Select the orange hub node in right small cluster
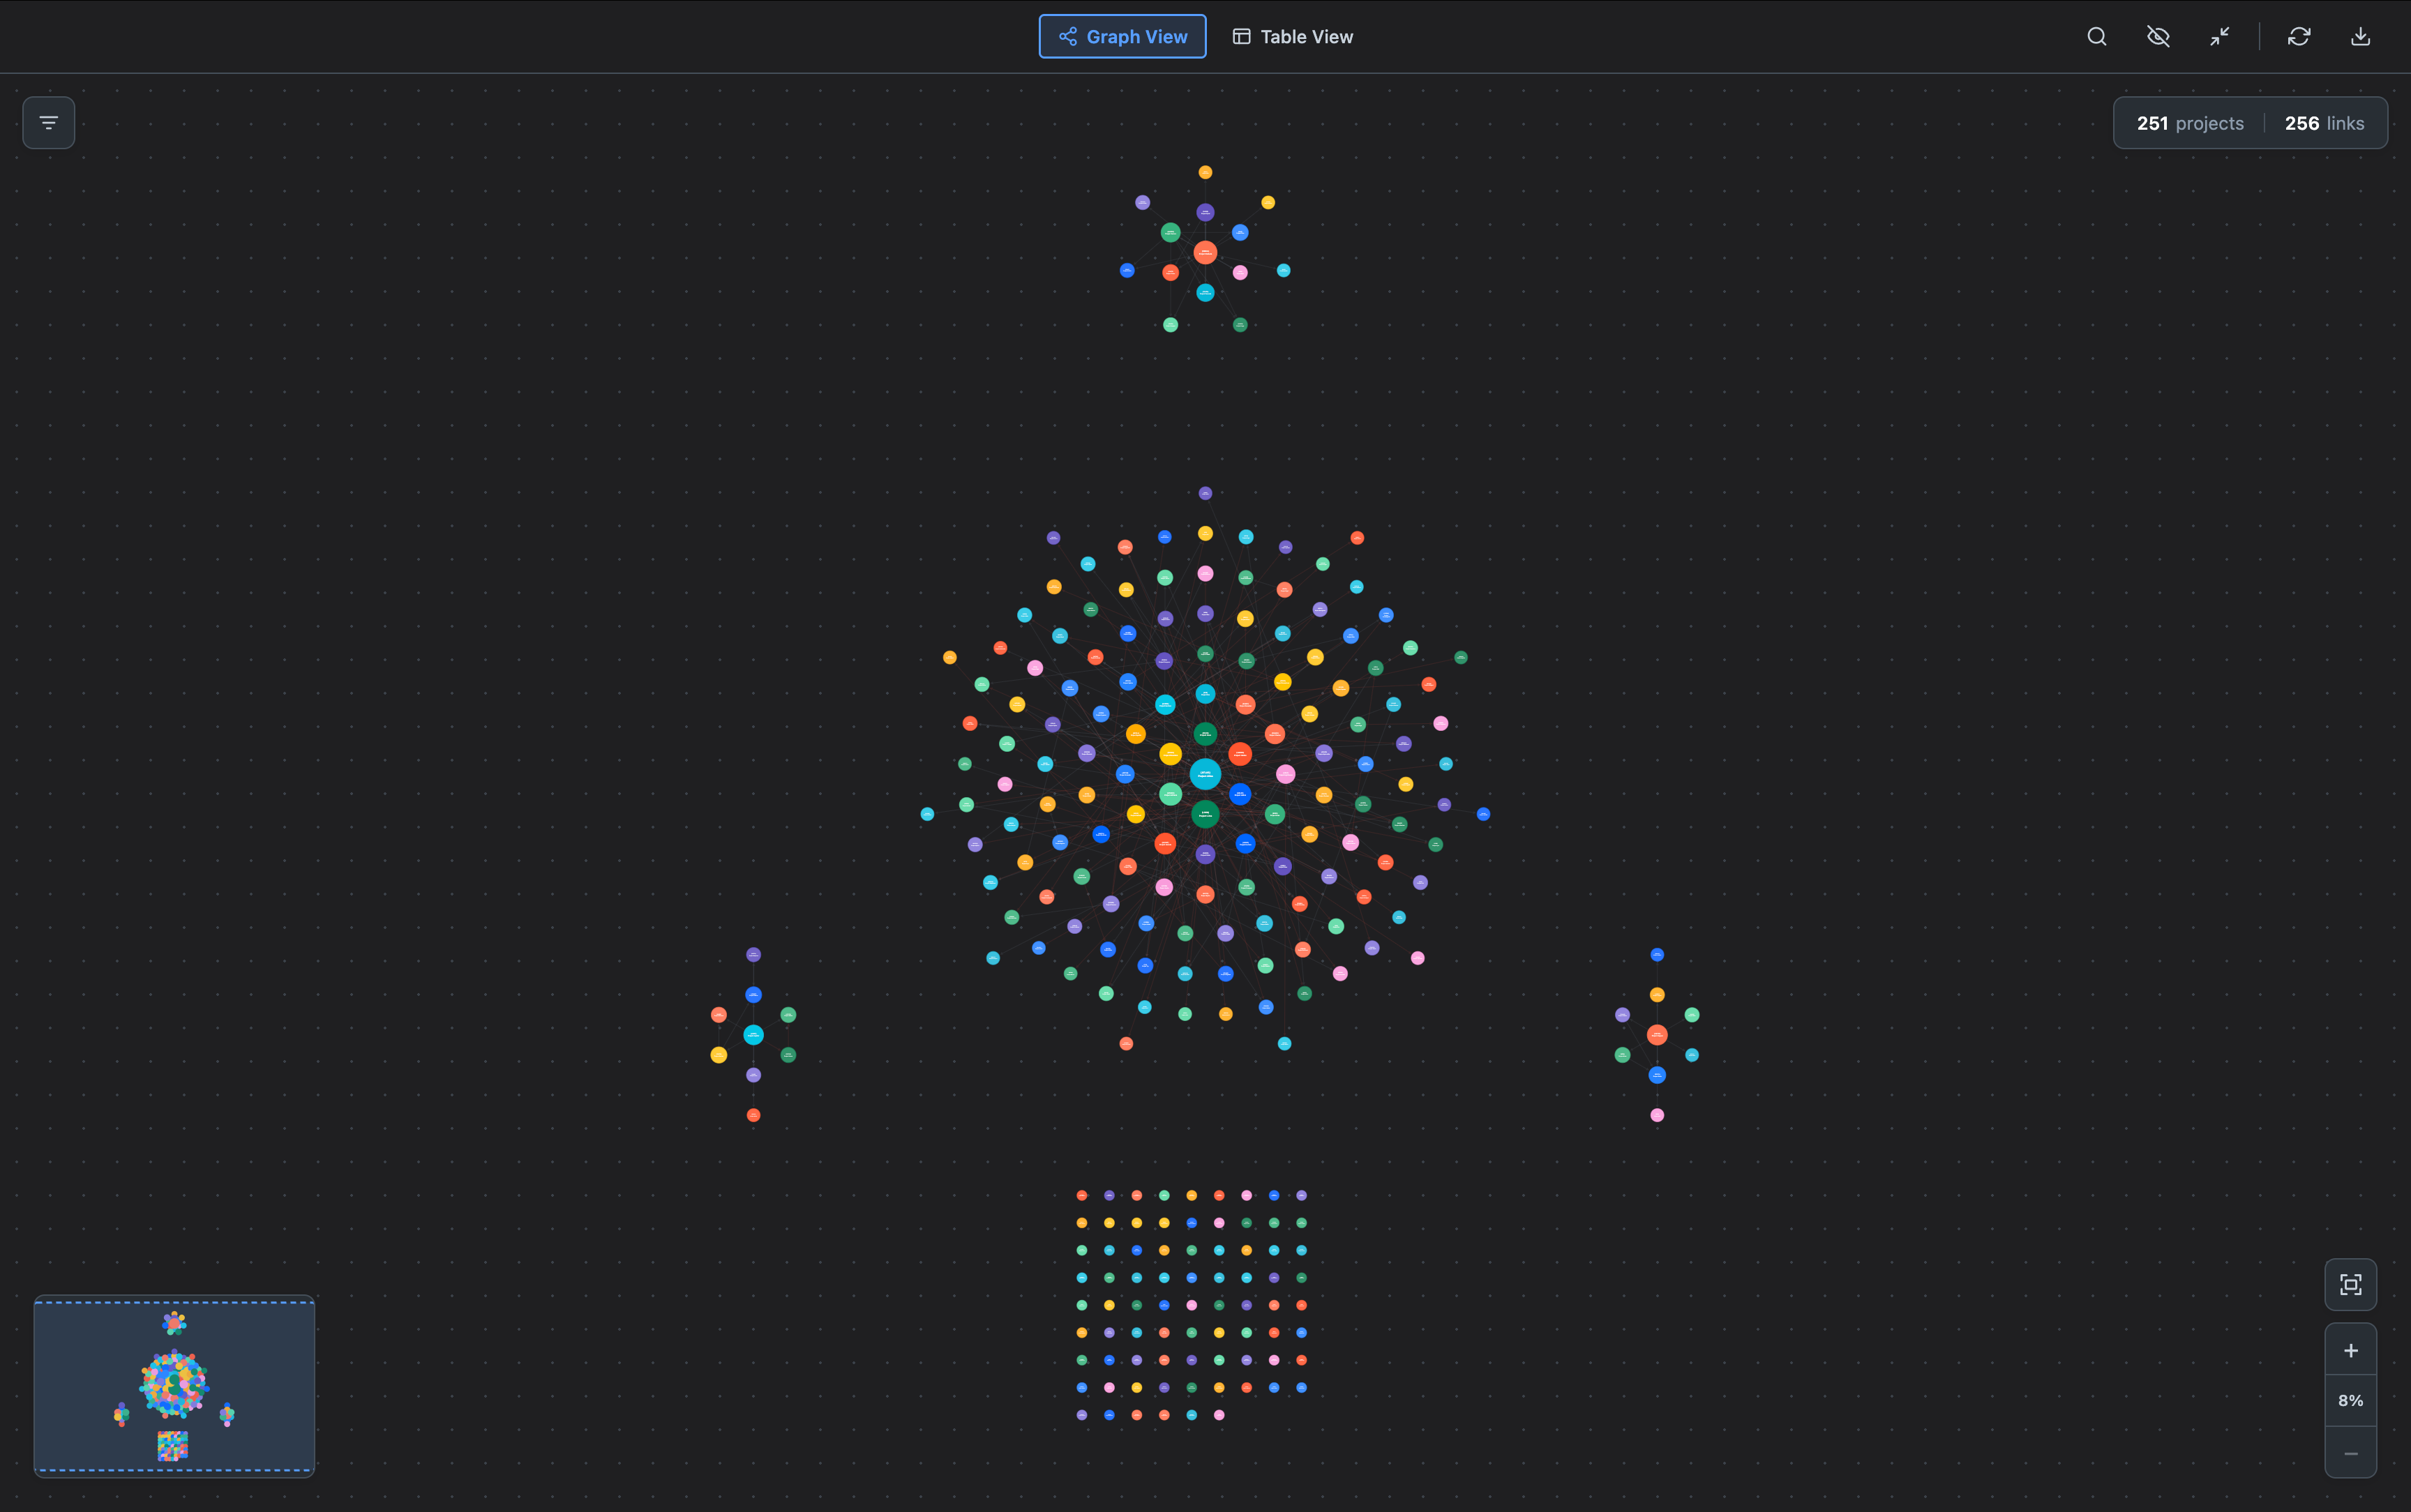 pos(1657,1035)
